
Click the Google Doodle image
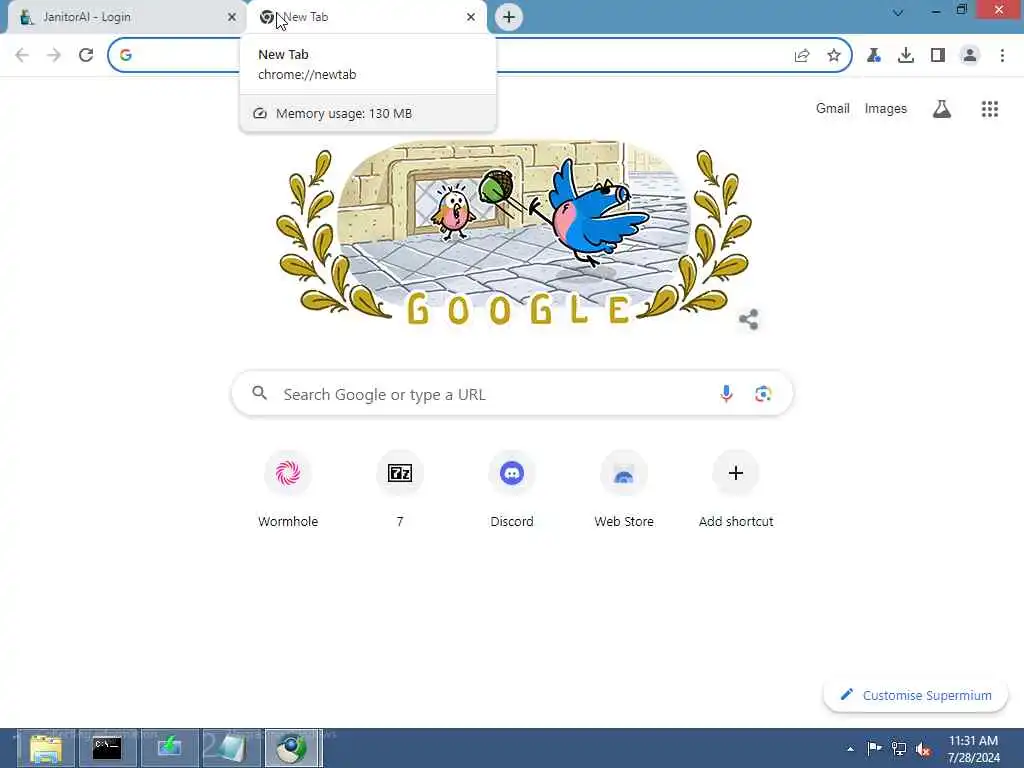click(x=514, y=234)
